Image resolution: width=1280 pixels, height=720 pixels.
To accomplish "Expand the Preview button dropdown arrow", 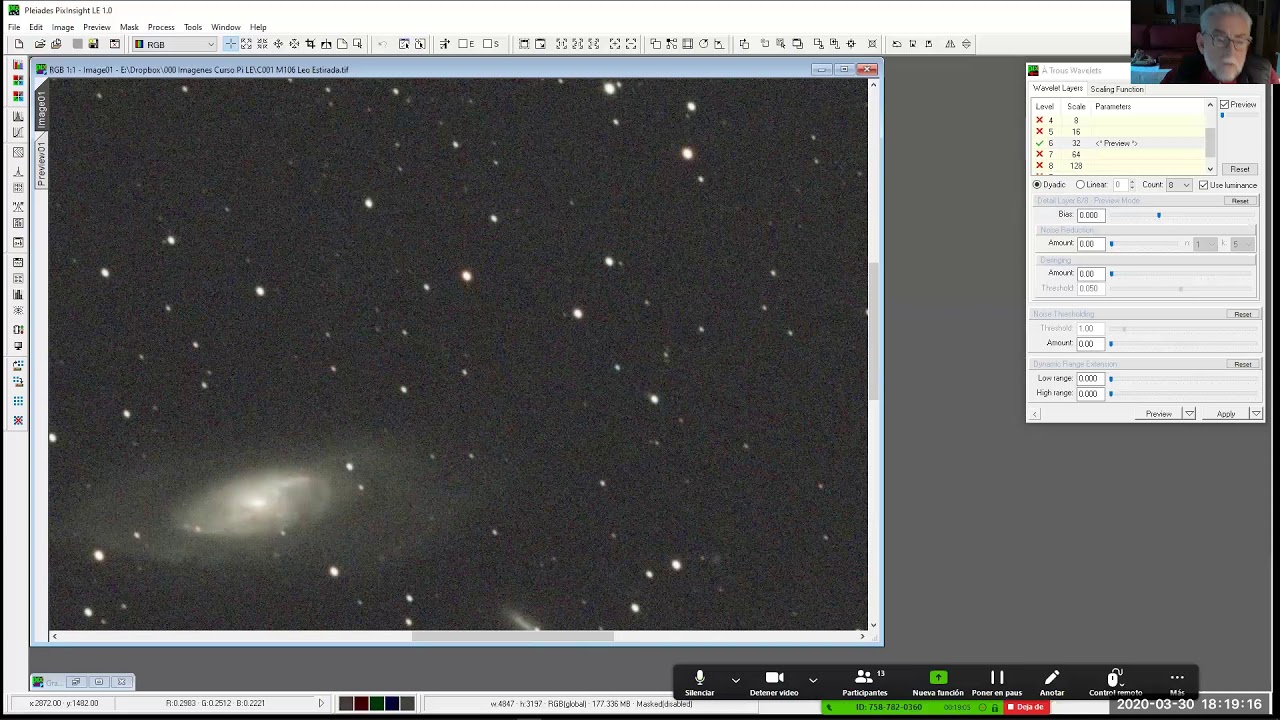I will [x=1189, y=414].
